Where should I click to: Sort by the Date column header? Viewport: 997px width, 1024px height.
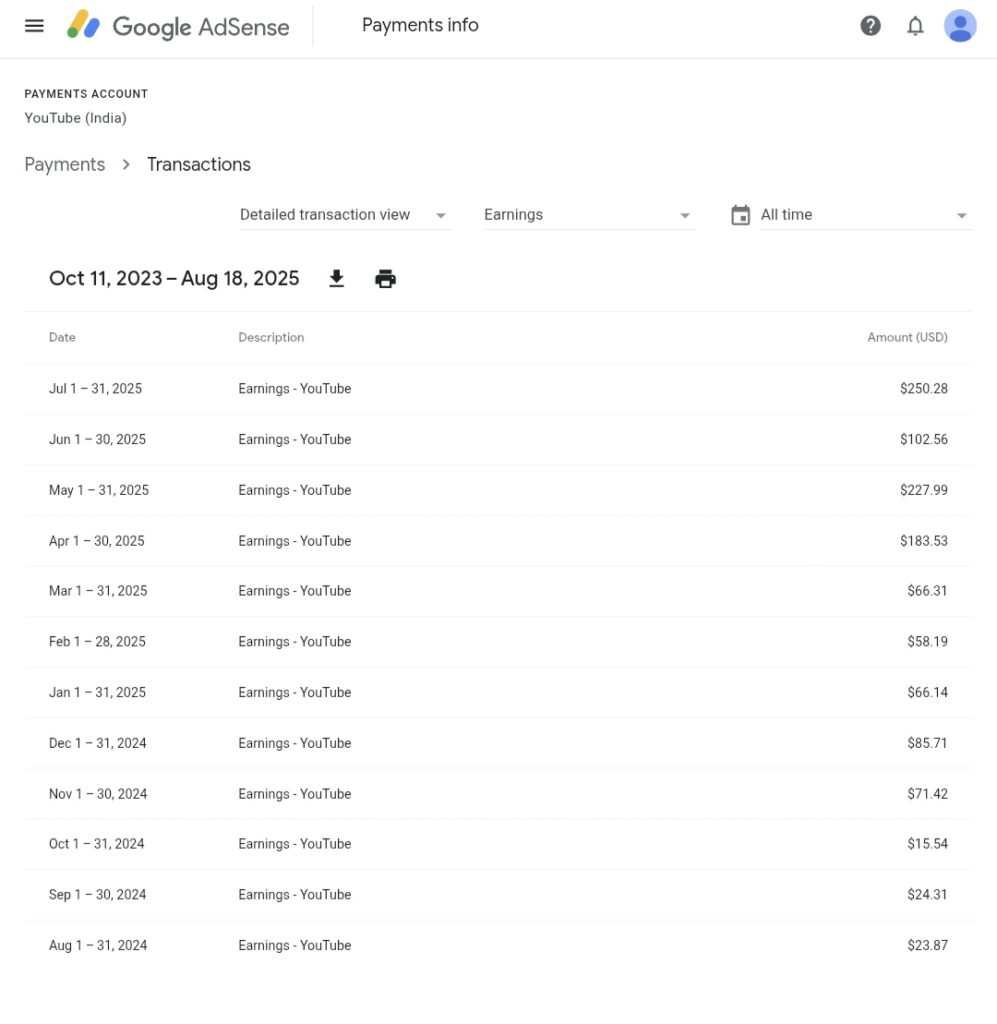click(x=62, y=338)
